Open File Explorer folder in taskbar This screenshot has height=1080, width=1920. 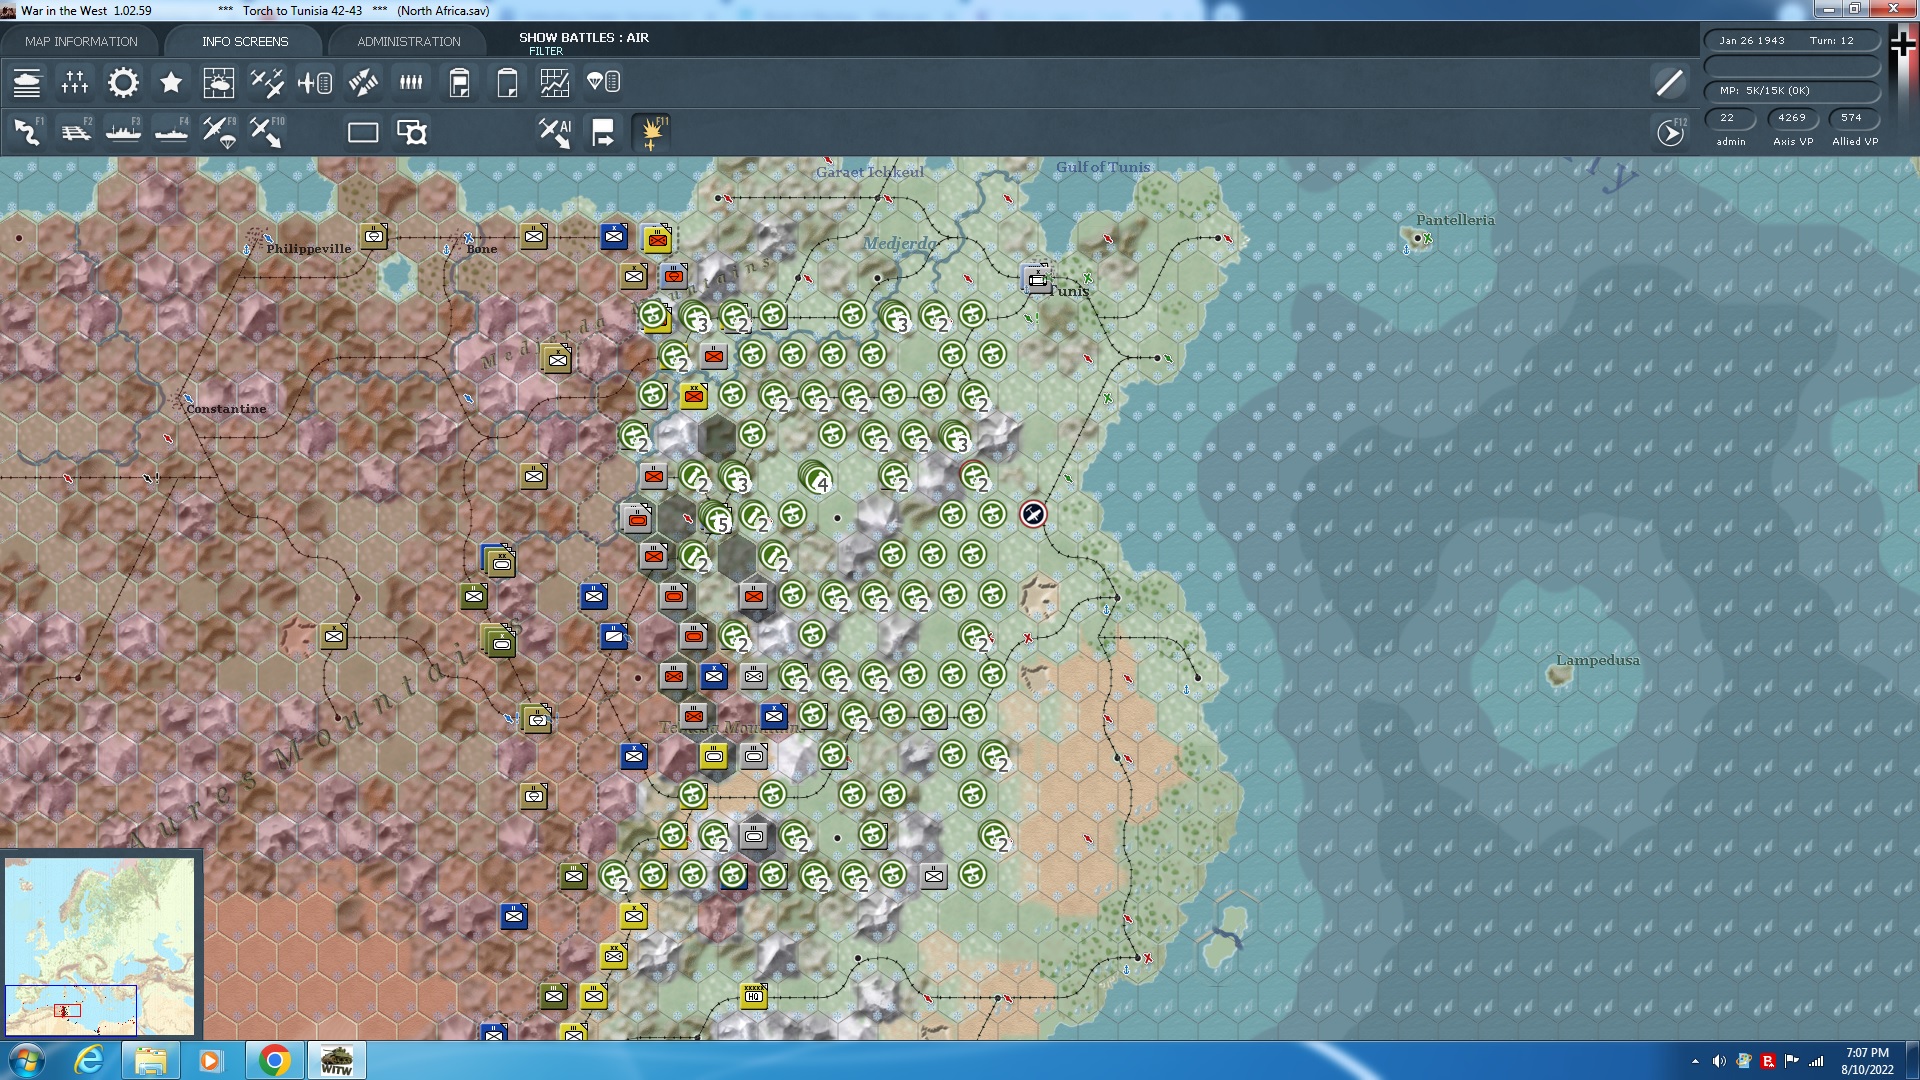point(151,1060)
